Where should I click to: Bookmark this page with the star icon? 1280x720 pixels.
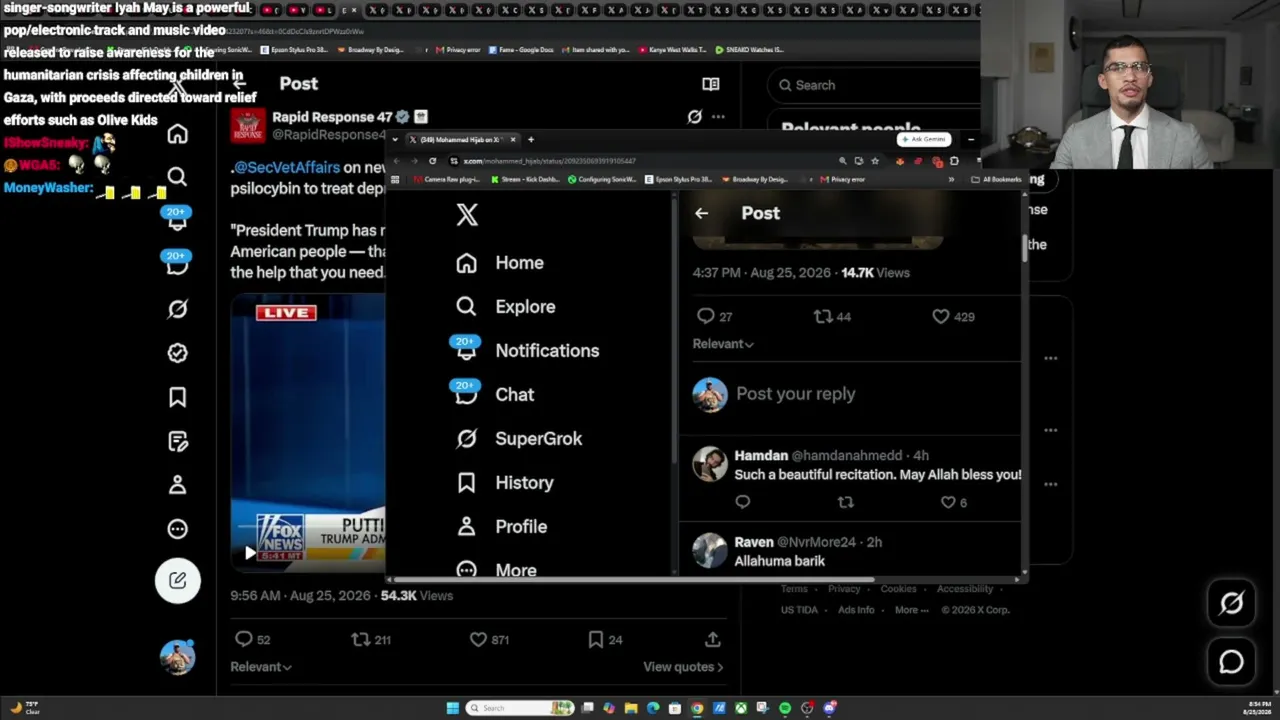point(875,161)
